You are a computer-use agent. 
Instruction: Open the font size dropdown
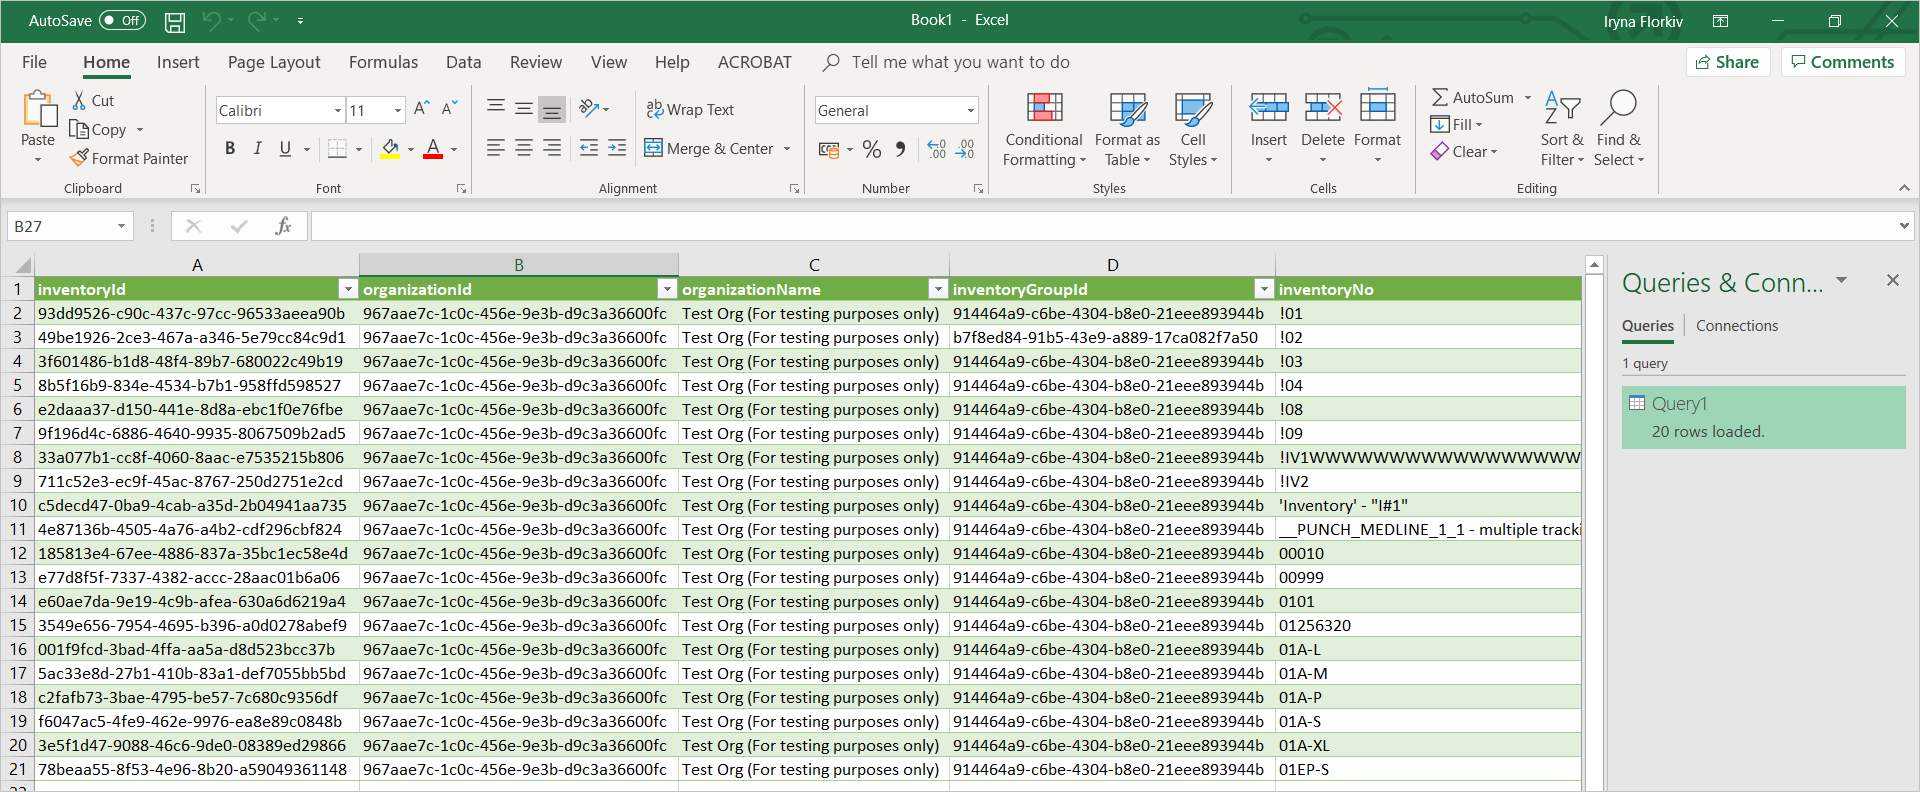pyautogui.click(x=398, y=111)
